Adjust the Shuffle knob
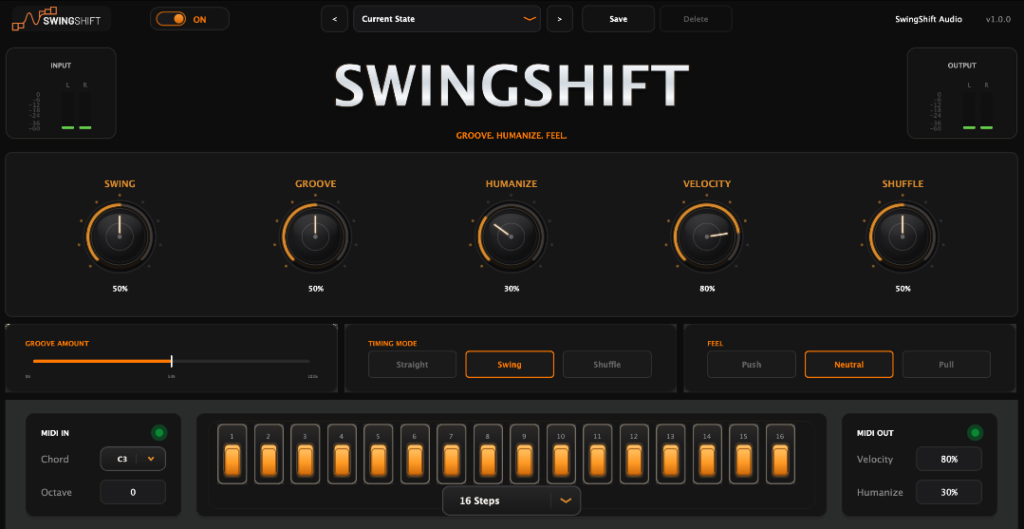This screenshot has height=529, width=1024. (x=903, y=236)
